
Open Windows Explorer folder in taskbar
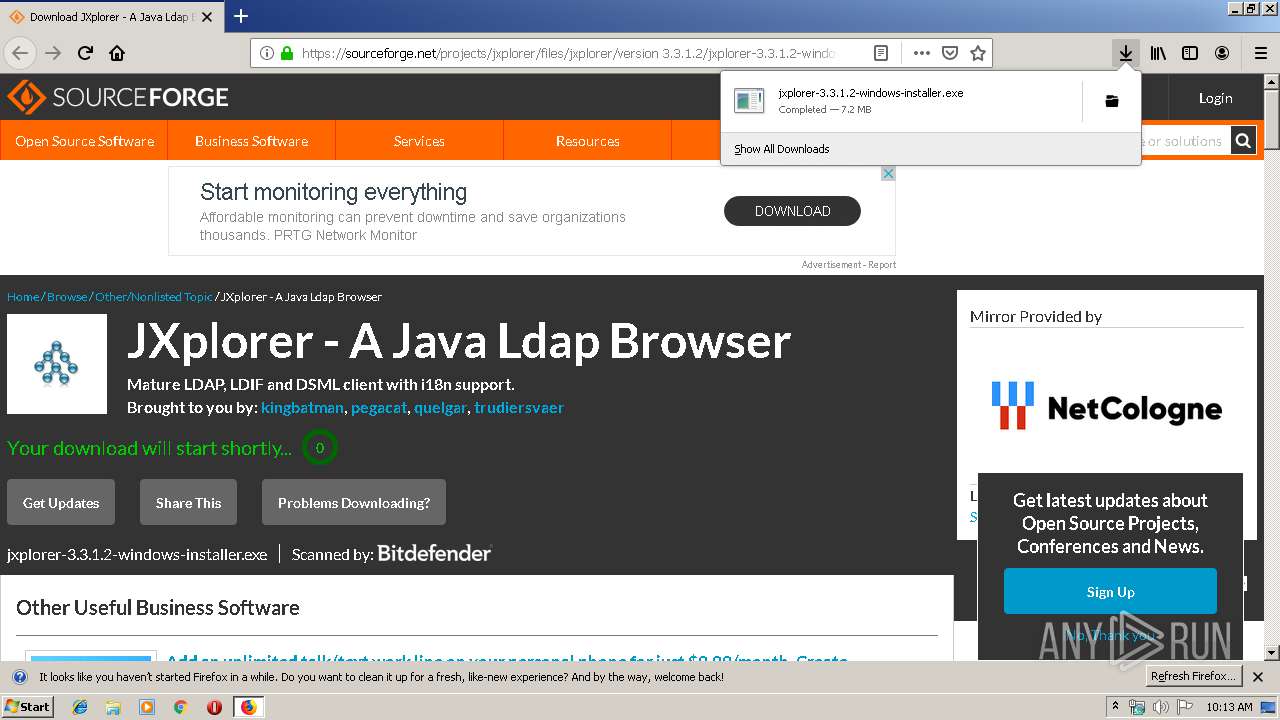pyautogui.click(x=113, y=707)
